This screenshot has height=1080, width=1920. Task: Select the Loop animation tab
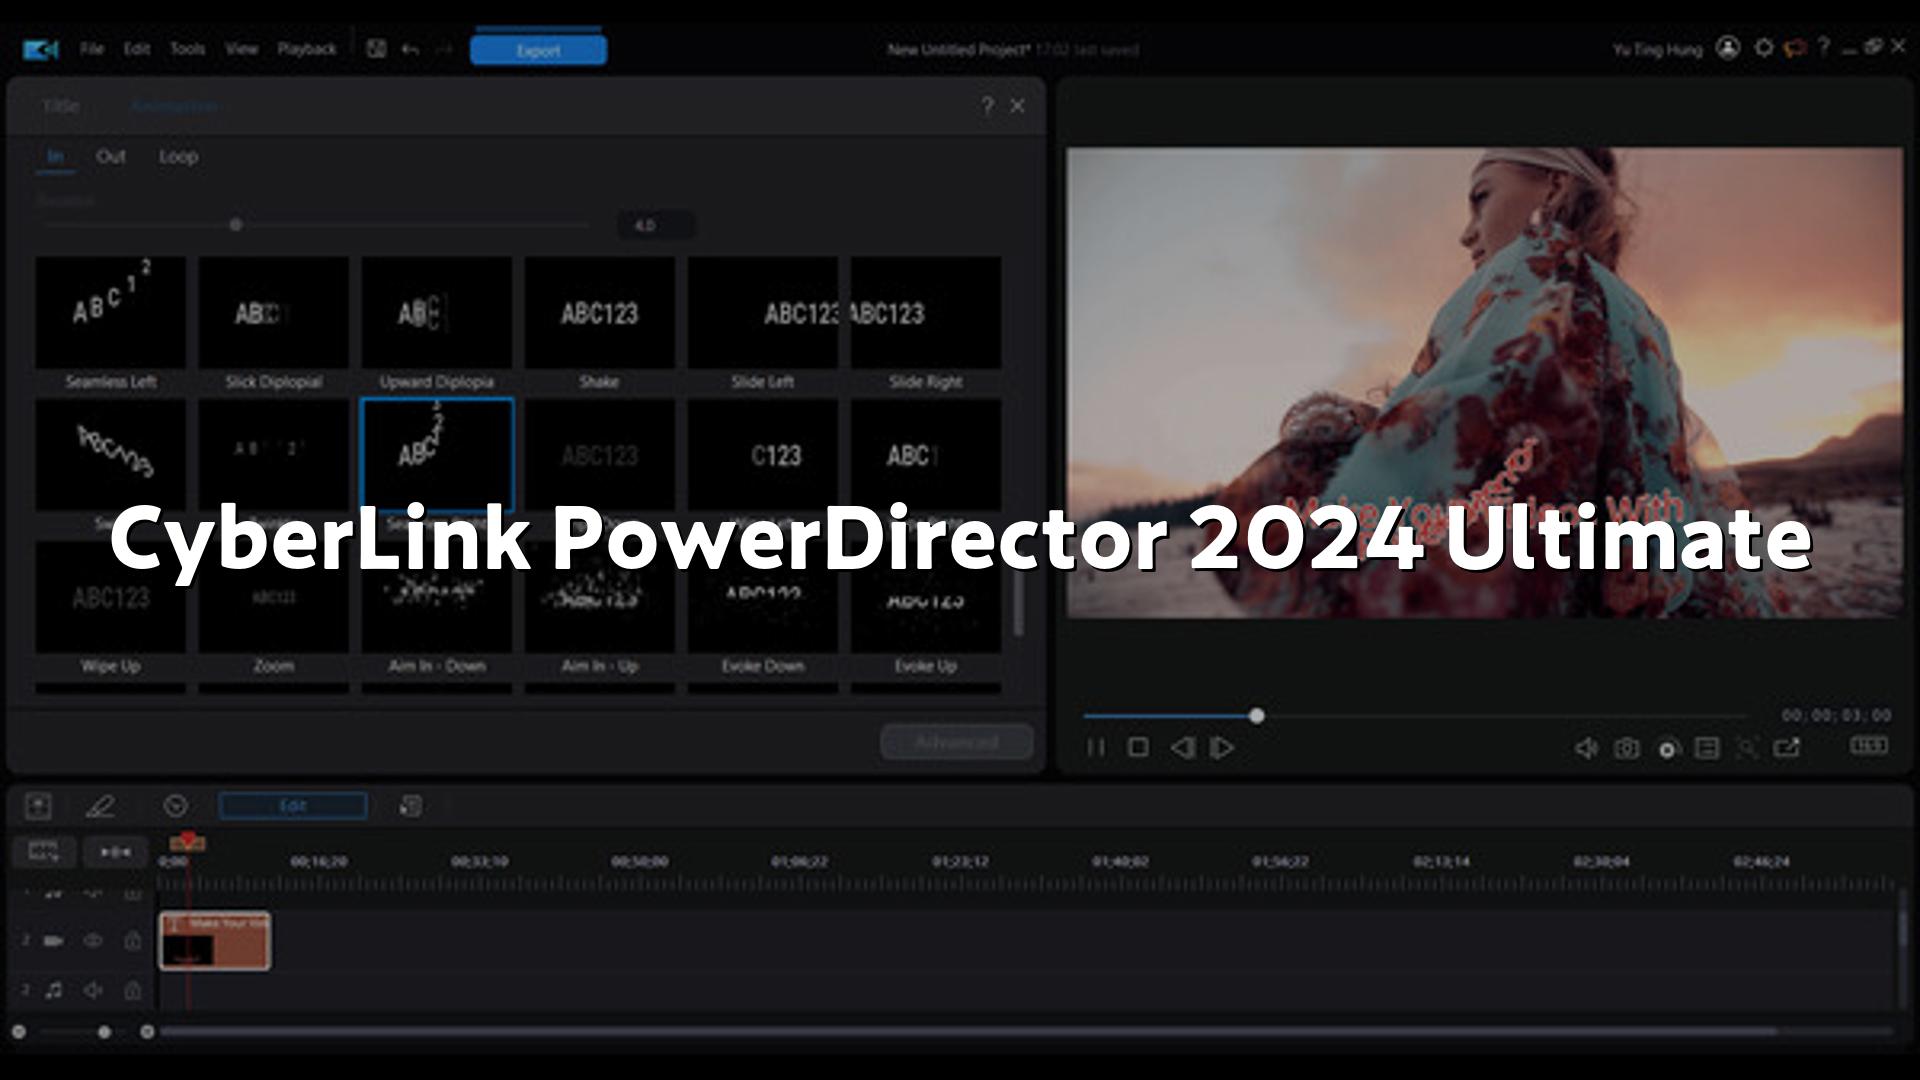178,157
